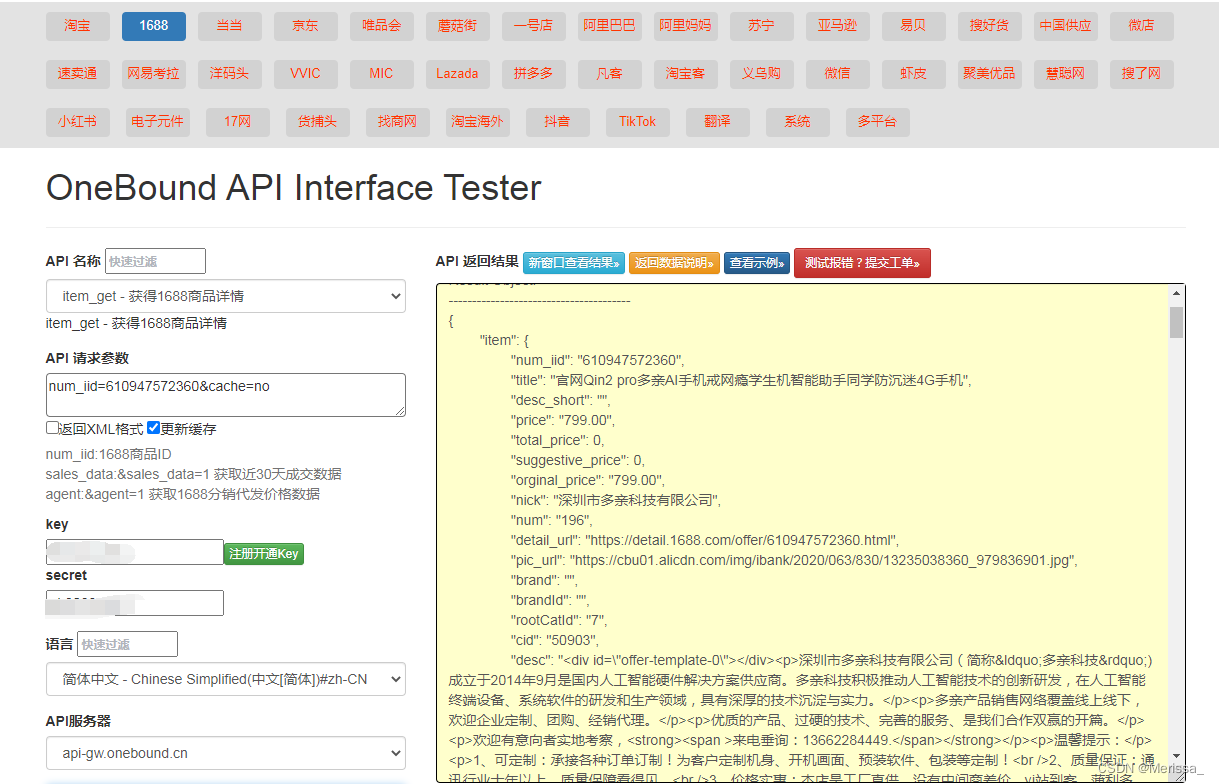Open the 京东 platform tab
This screenshot has width=1219, height=784.
(305, 26)
